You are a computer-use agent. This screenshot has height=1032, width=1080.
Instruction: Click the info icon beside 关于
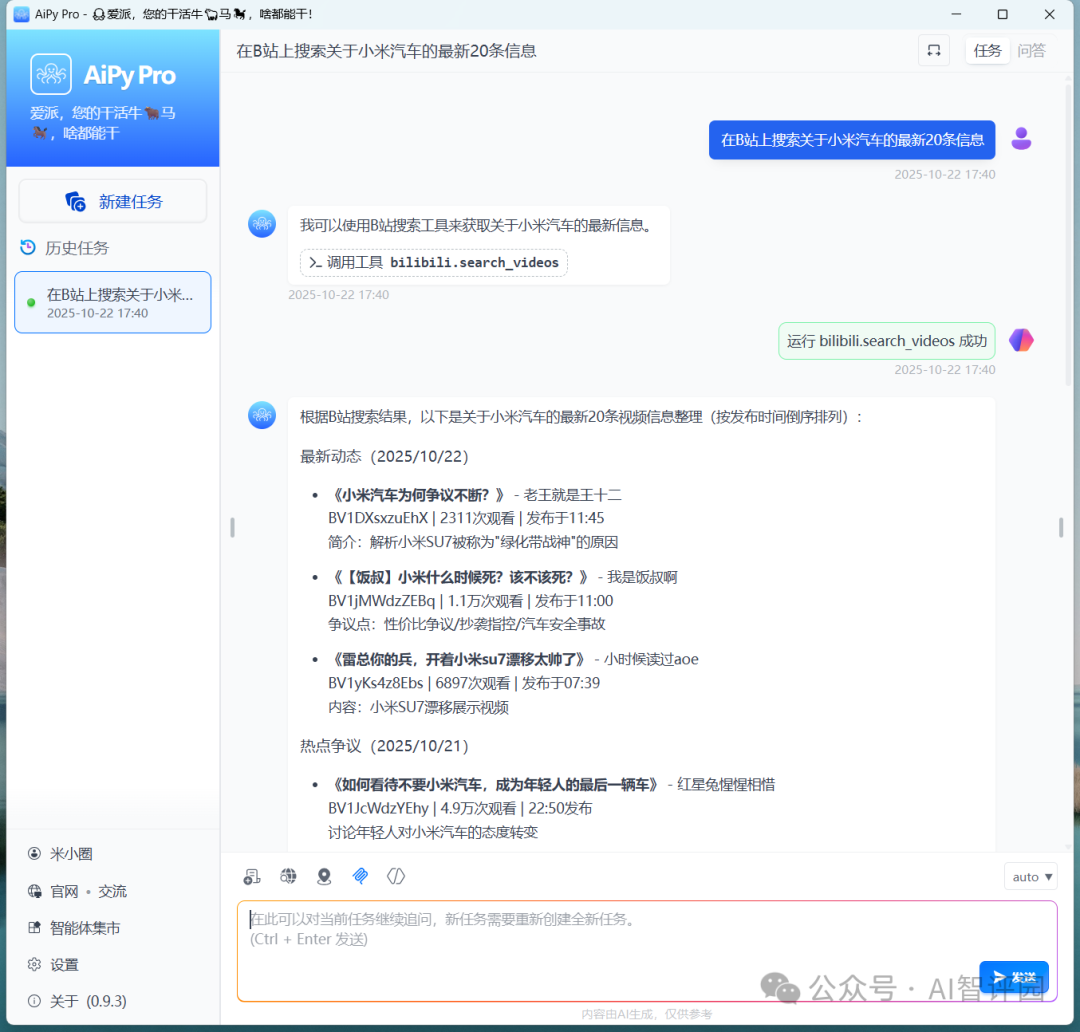pyautogui.click(x=34, y=1001)
